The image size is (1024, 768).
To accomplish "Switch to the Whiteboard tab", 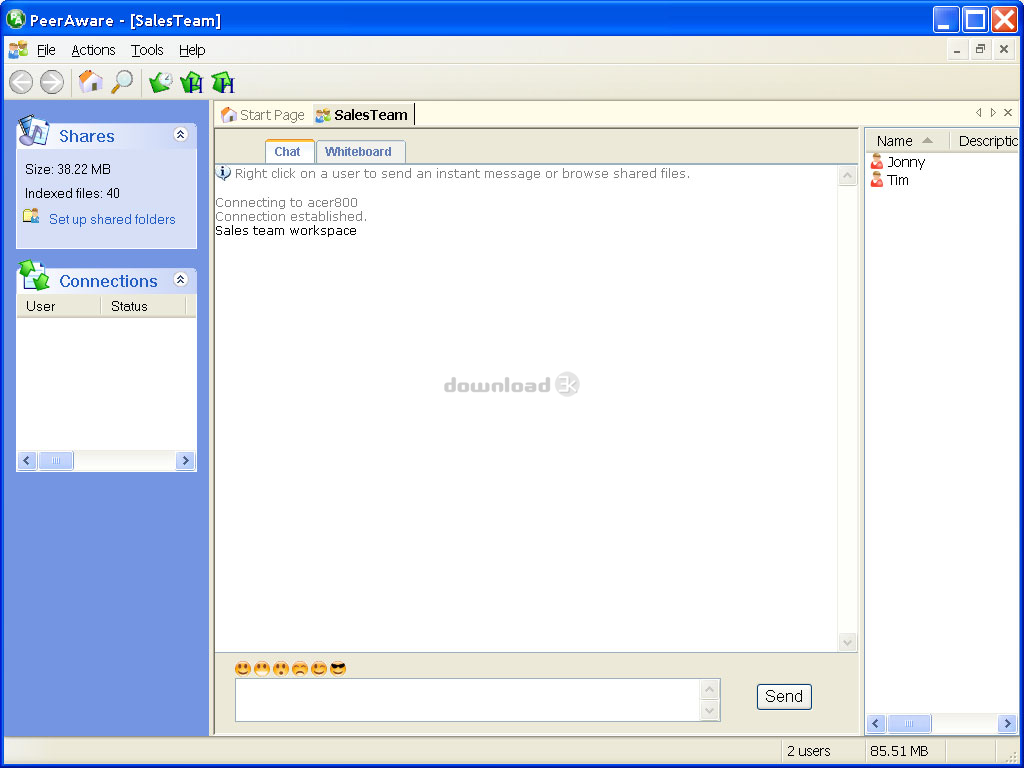I will (358, 152).
